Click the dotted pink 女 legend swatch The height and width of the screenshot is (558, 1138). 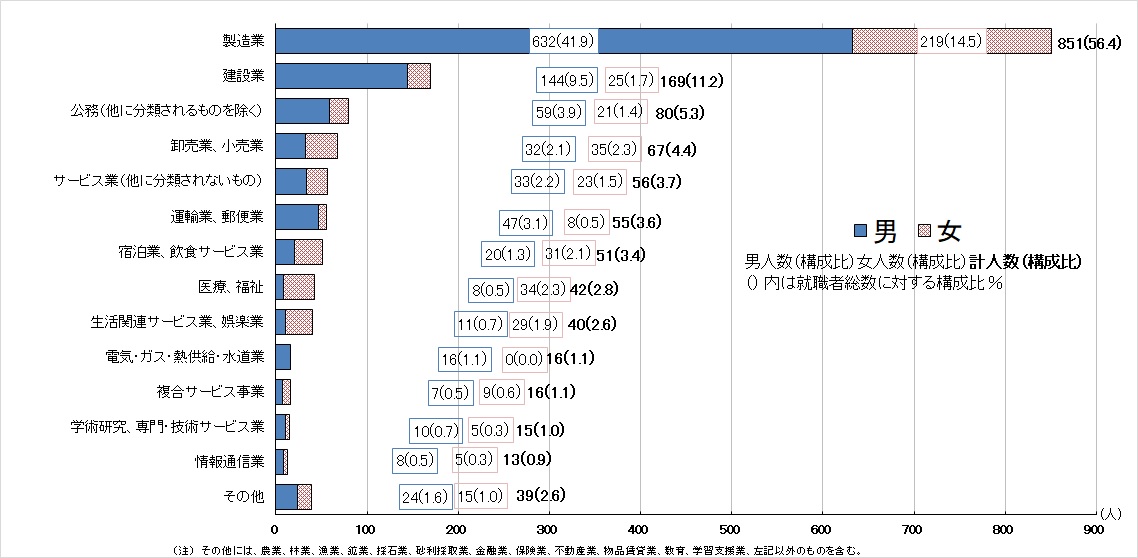925,232
